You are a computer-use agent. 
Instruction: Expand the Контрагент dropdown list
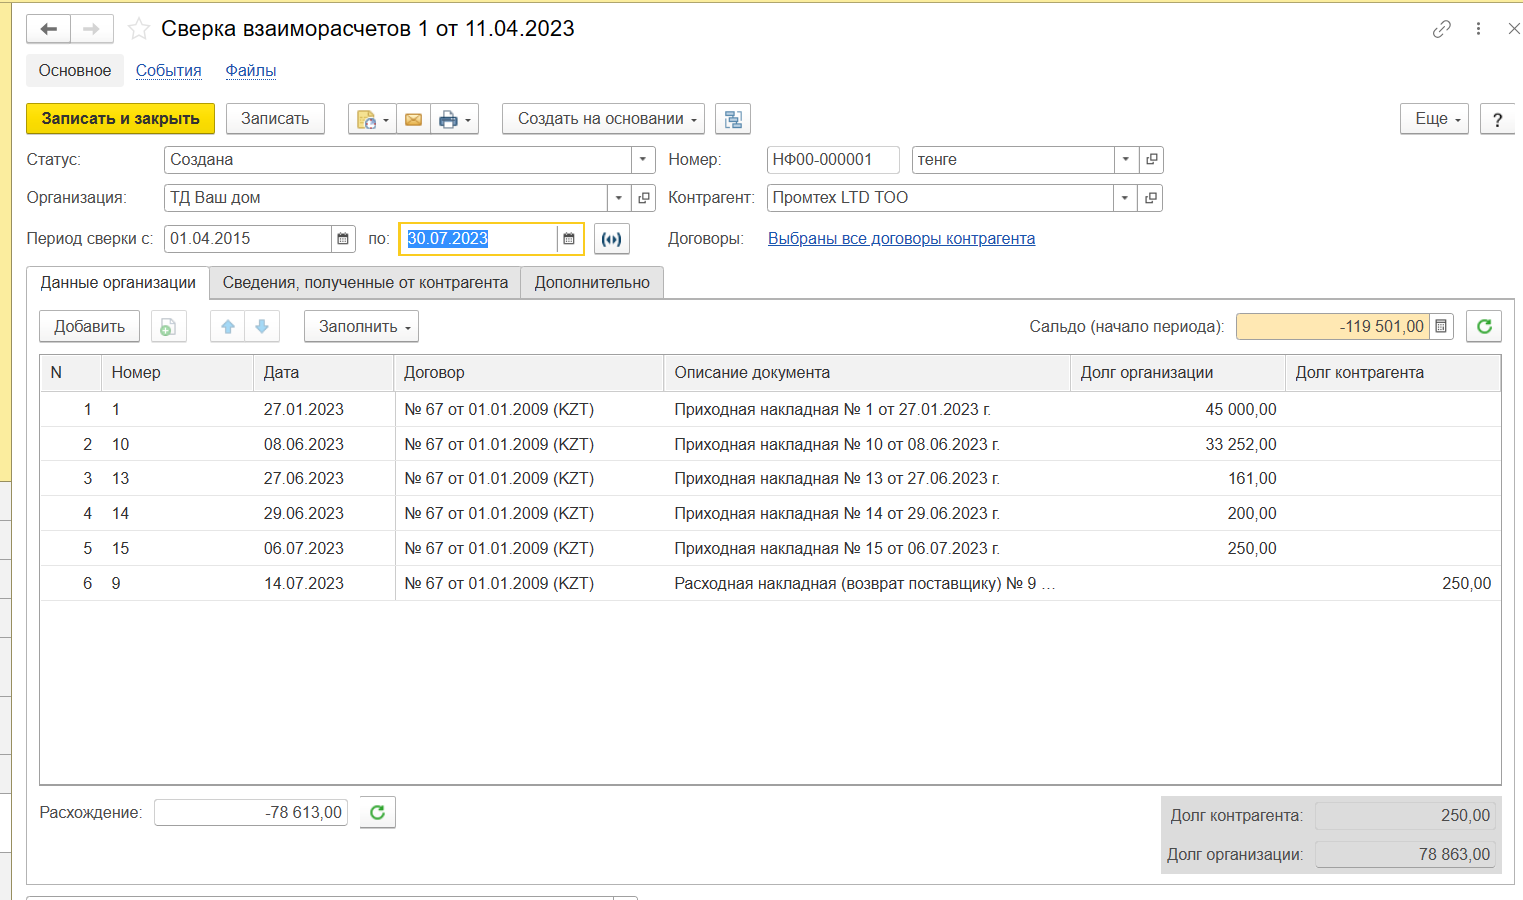tap(1125, 198)
